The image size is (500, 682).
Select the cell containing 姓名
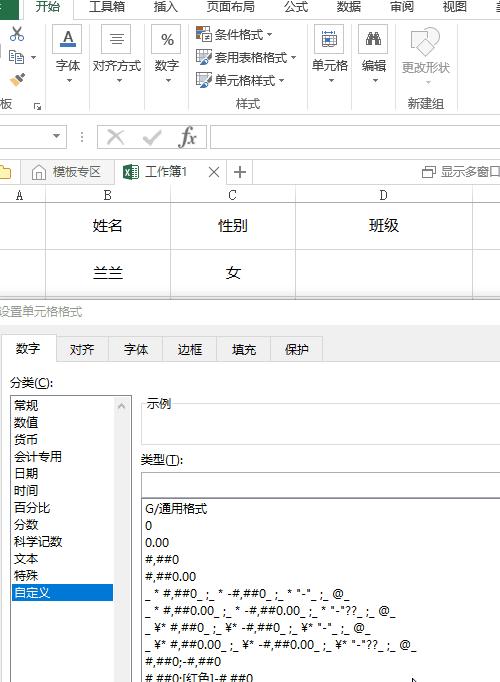click(108, 226)
